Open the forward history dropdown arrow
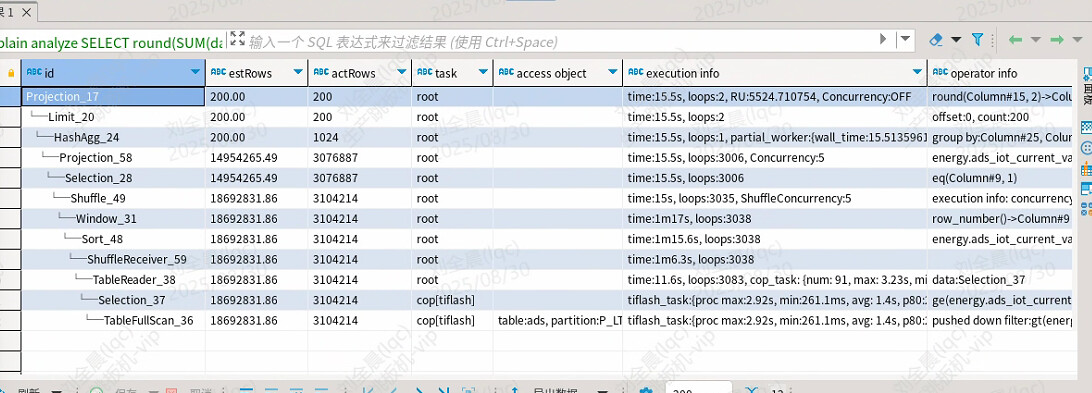The image size is (1092, 393). (1077, 40)
